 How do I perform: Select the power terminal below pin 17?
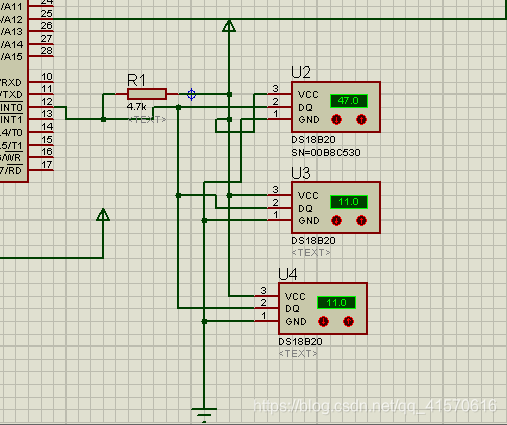tap(103, 215)
